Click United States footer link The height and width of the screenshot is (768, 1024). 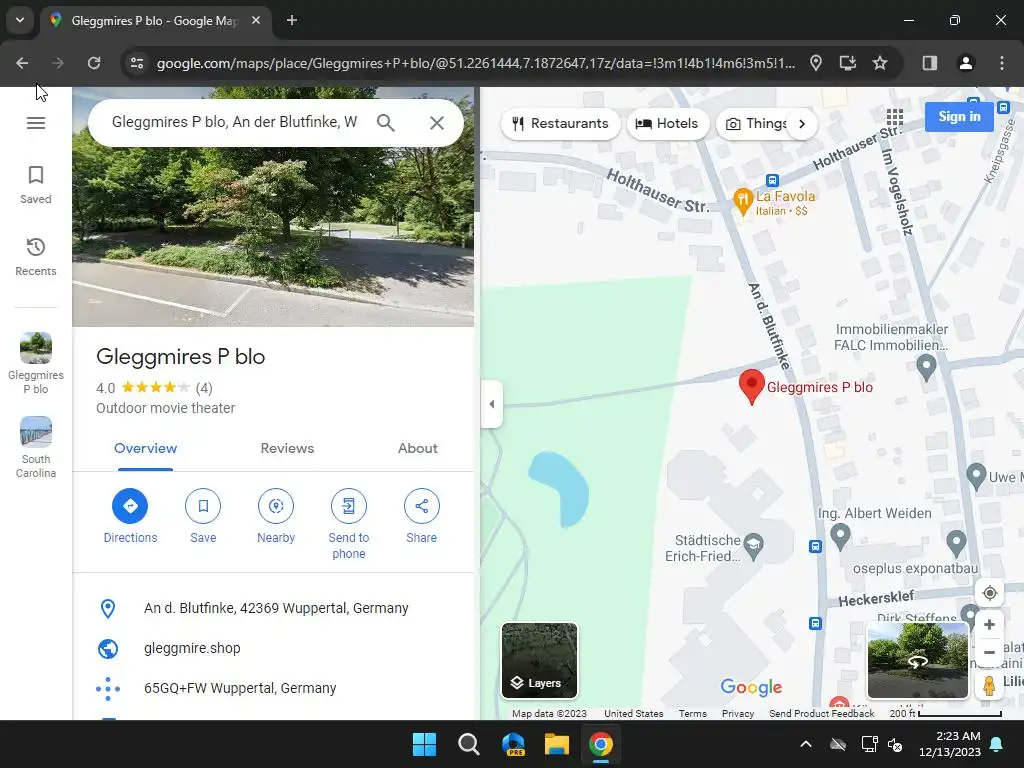click(x=633, y=714)
